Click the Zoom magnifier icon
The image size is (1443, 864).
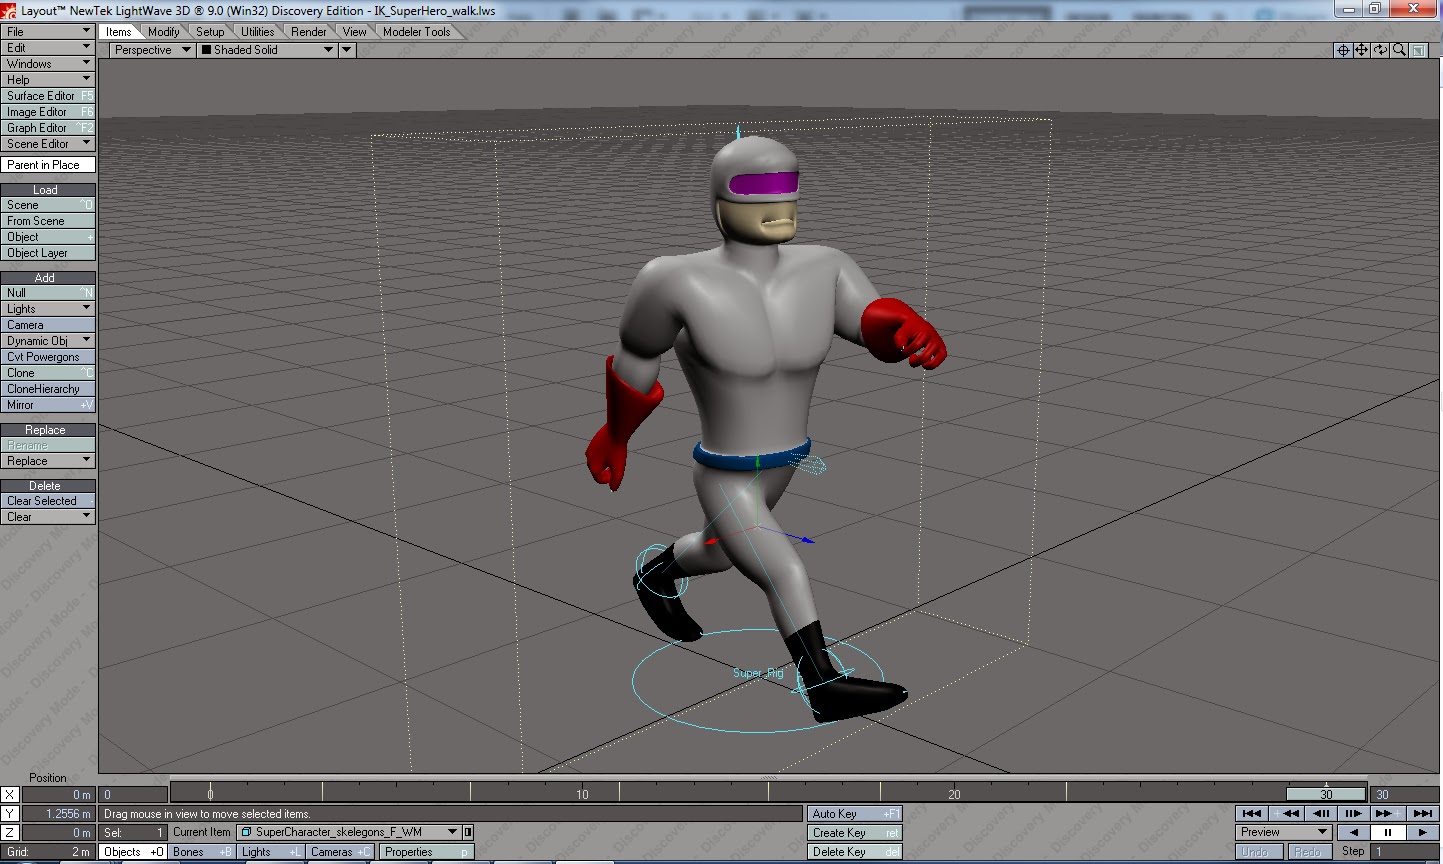point(1399,50)
